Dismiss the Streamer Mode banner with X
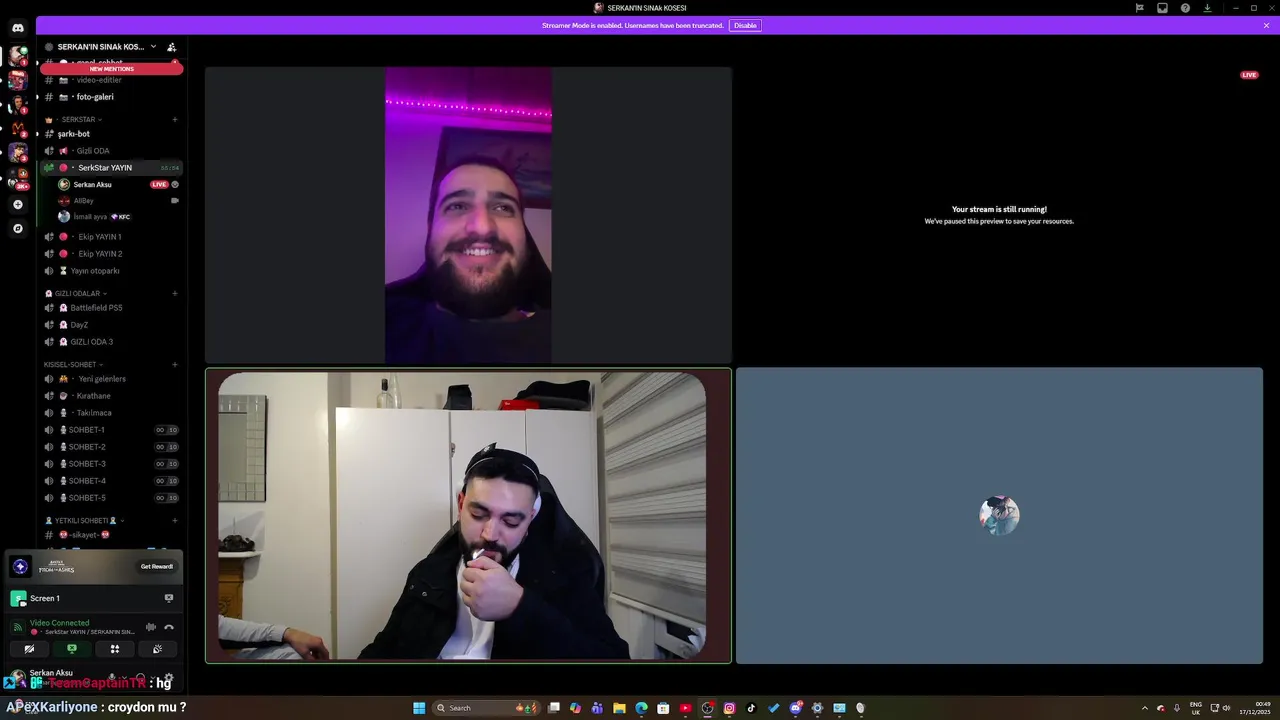The width and height of the screenshot is (1280, 720). pos(1266,25)
